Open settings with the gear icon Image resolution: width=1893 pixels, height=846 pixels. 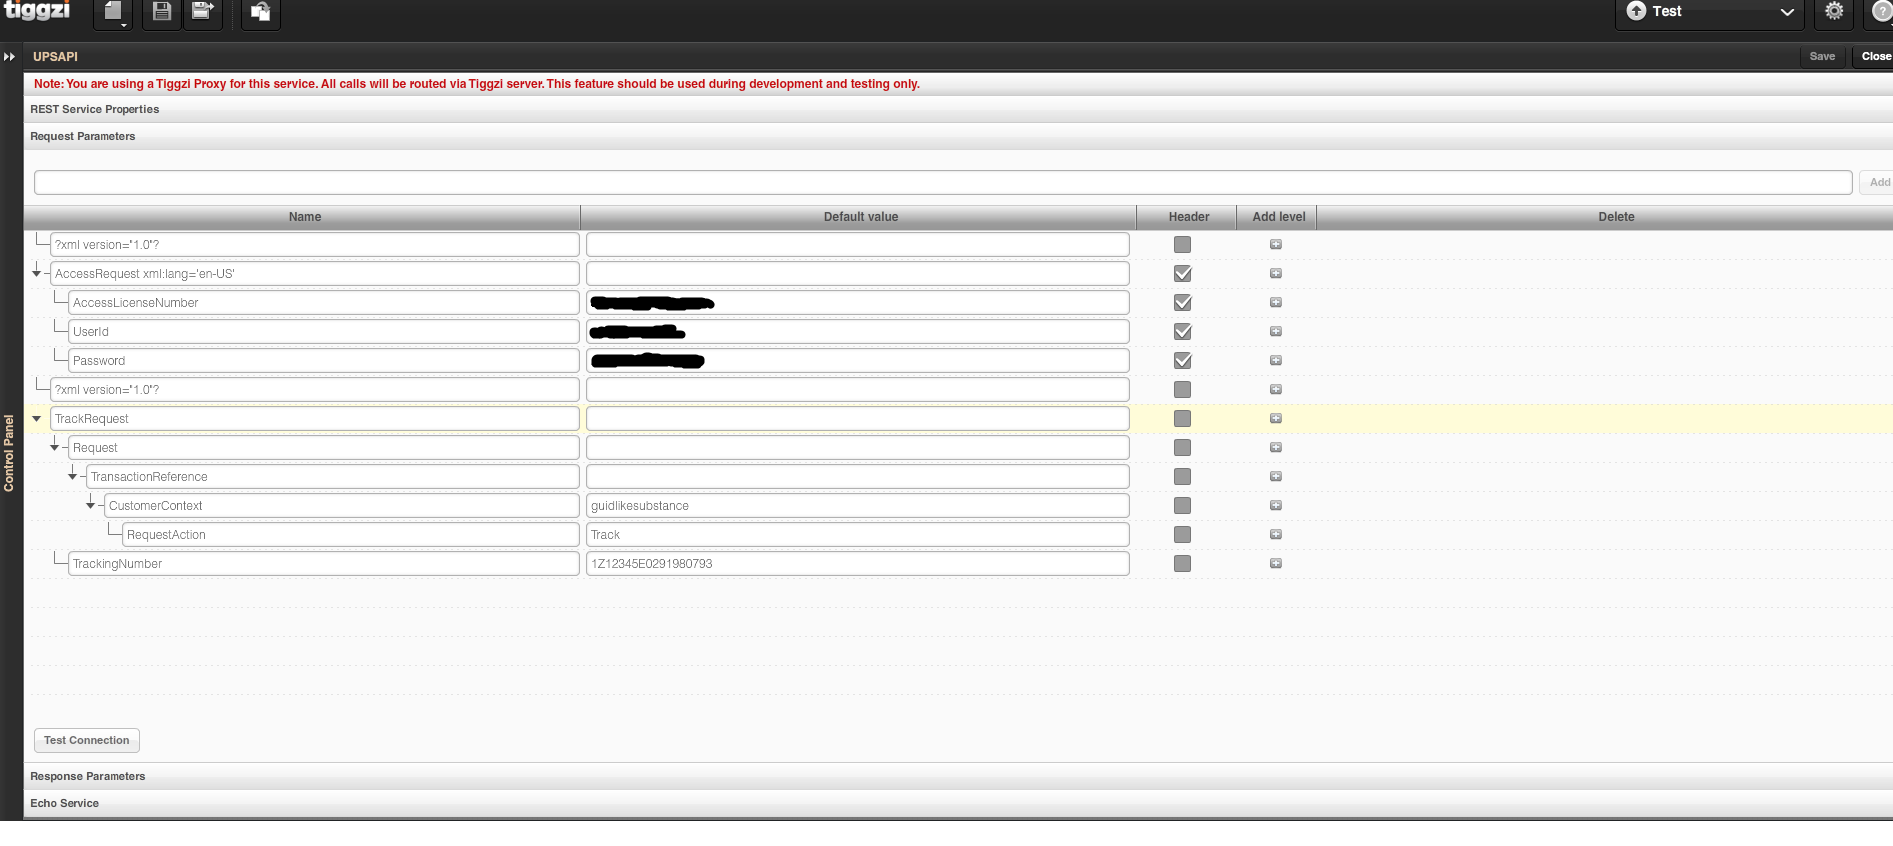[1834, 12]
